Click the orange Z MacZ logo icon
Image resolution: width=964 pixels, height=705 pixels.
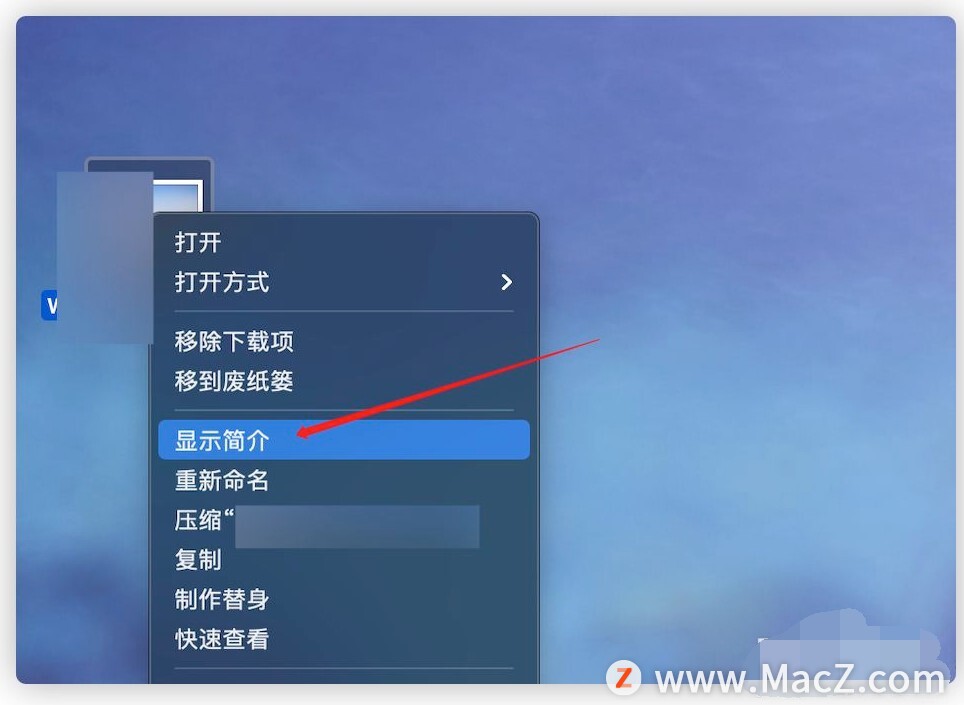[x=623, y=678]
